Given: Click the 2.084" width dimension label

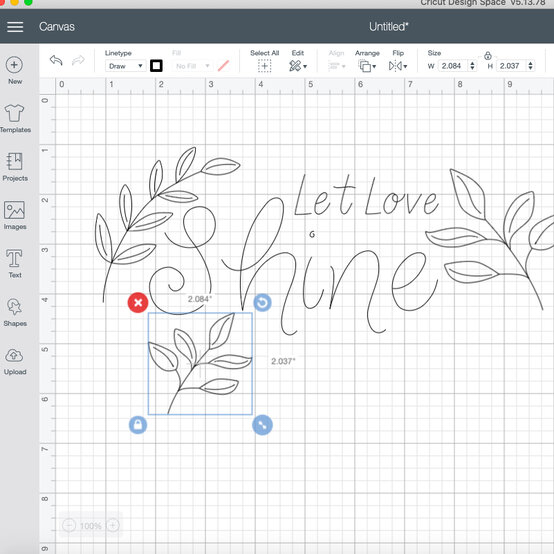Looking at the screenshot, I should coord(200,299).
